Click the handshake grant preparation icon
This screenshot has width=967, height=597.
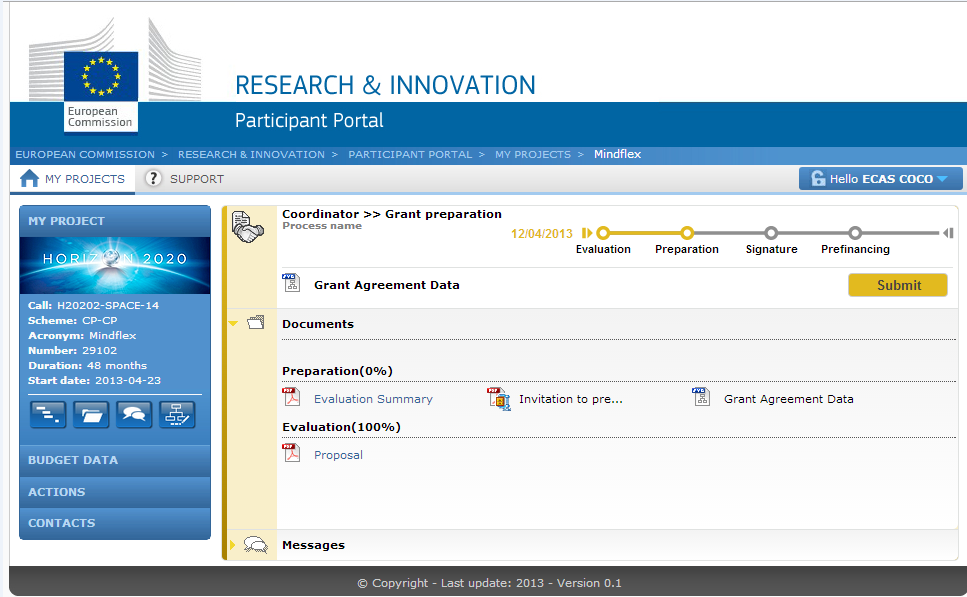coord(247,226)
